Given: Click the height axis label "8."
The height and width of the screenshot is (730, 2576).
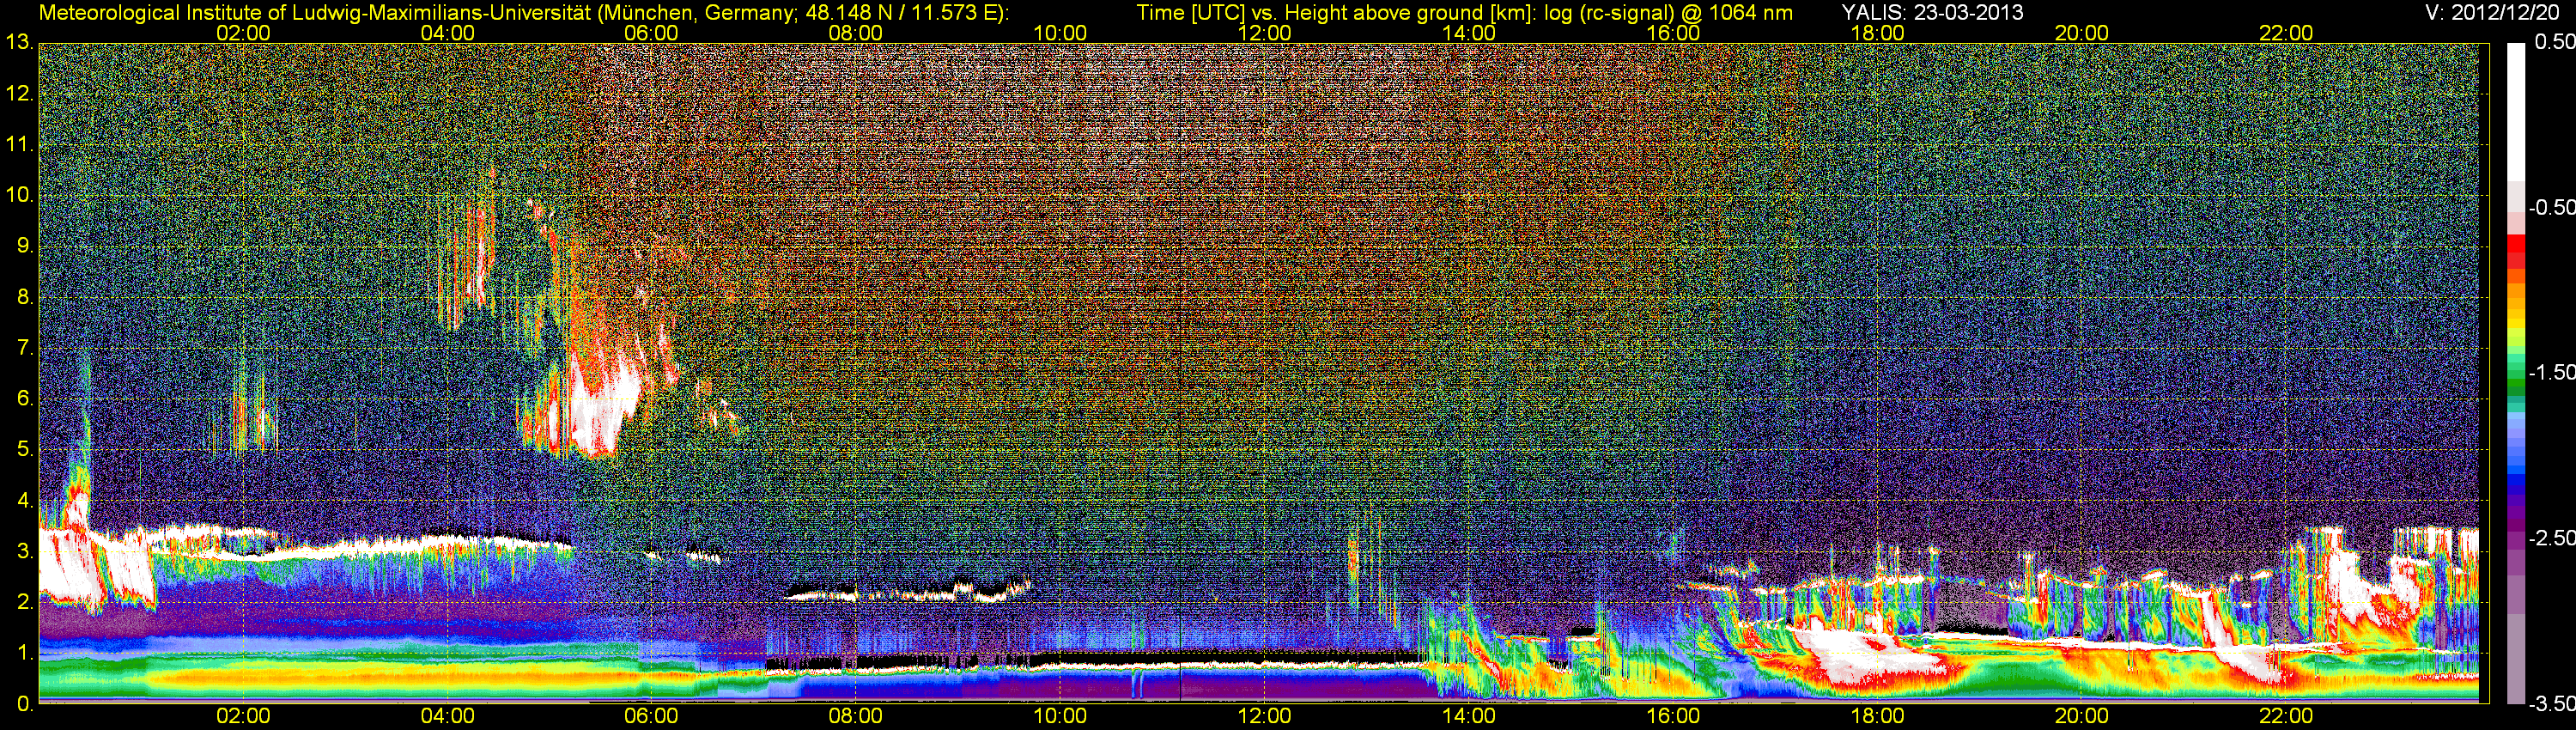Looking at the screenshot, I should (x=25, y=297).
